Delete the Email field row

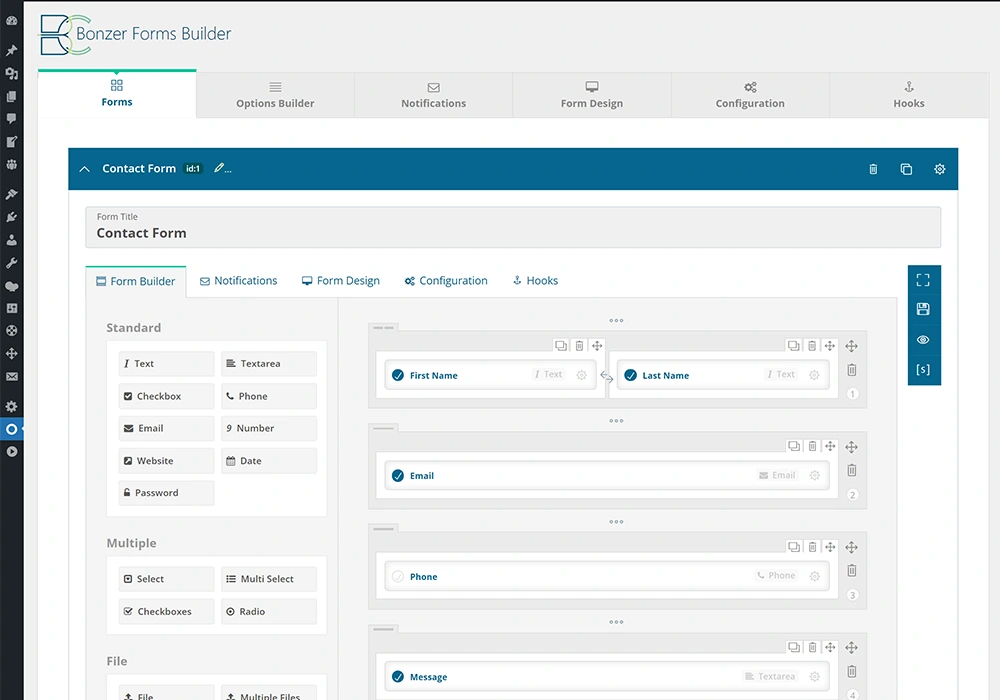click(x=812, y=445)
